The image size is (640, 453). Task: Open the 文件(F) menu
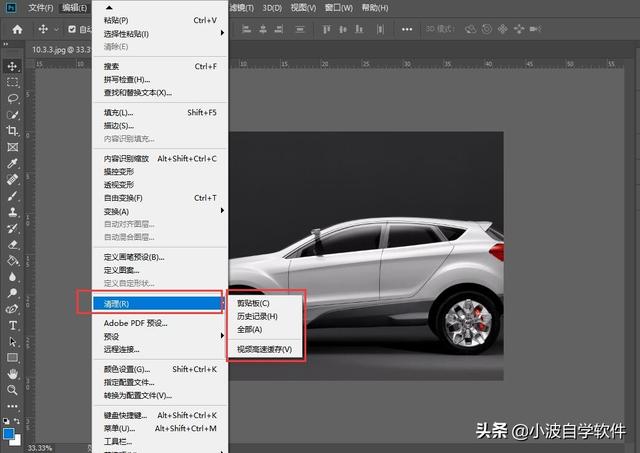pyautogui.click(x=40, y=7)
